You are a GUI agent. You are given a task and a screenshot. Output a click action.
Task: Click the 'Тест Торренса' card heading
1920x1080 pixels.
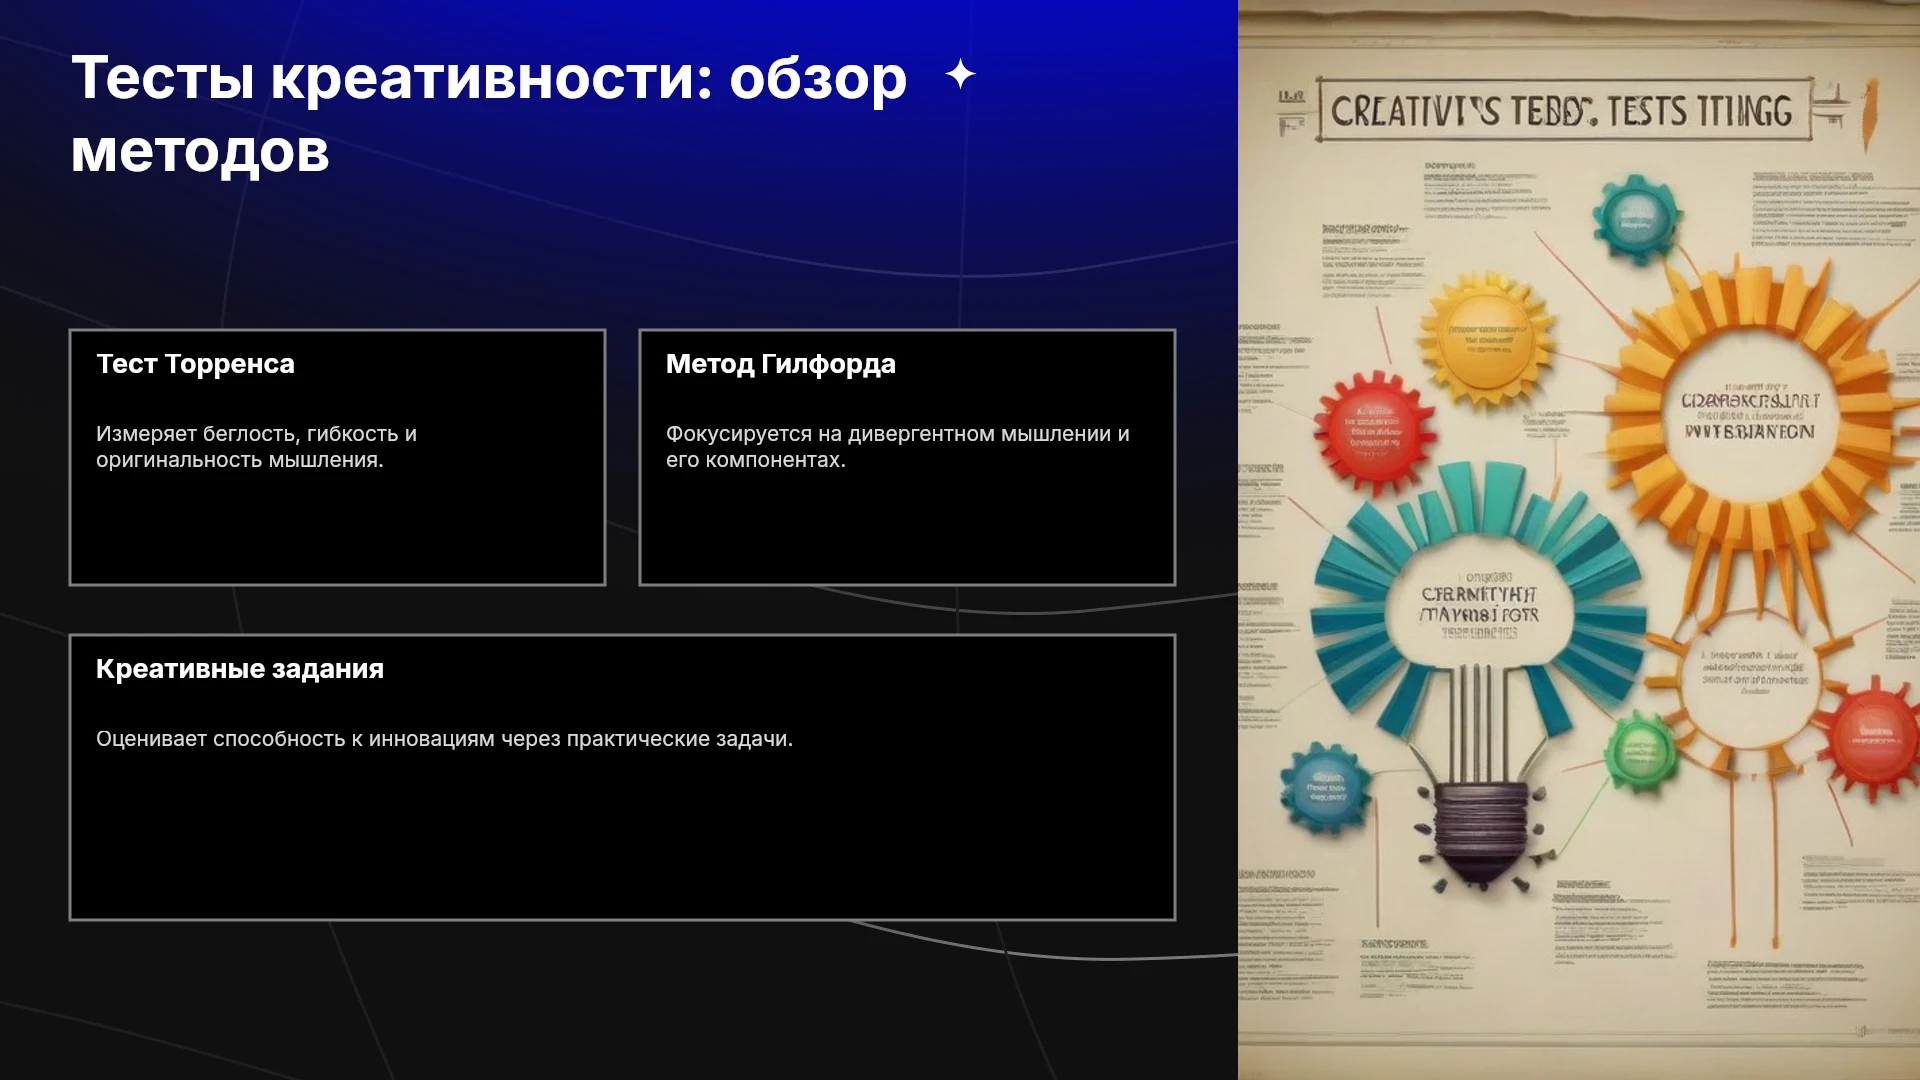pyautogui.click(x=195, y=364)
